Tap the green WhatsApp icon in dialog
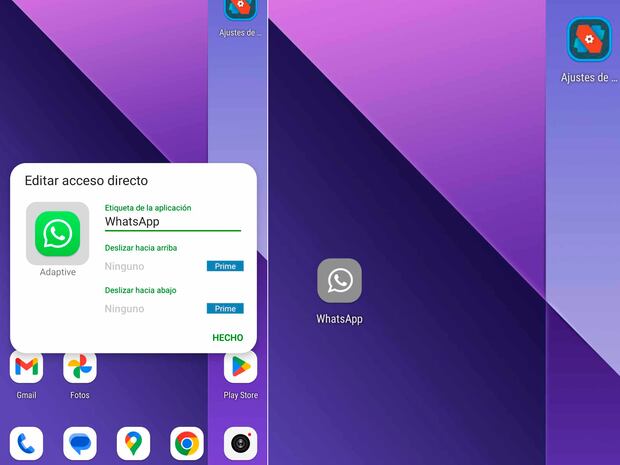Screen dimensions: 620x465 [57, 234]
